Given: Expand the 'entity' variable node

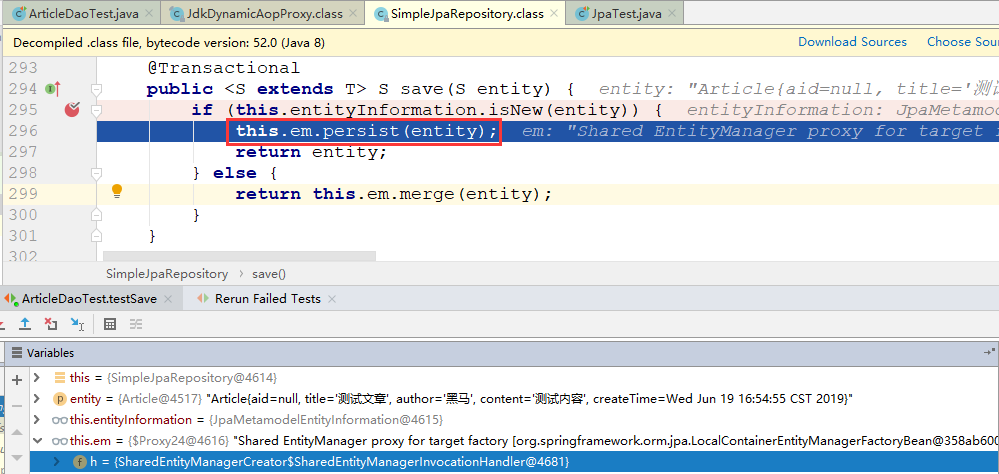Looking at the screenshot, I should 37,399.
